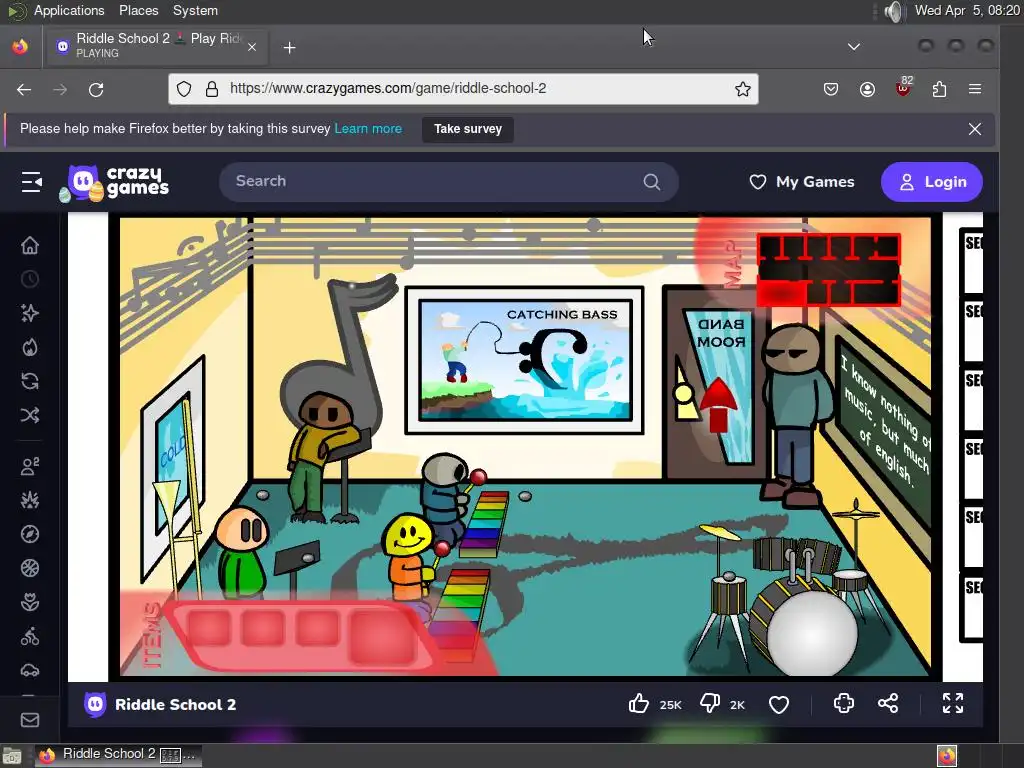
Task: Open a new tab
Action: pos(289,48)
